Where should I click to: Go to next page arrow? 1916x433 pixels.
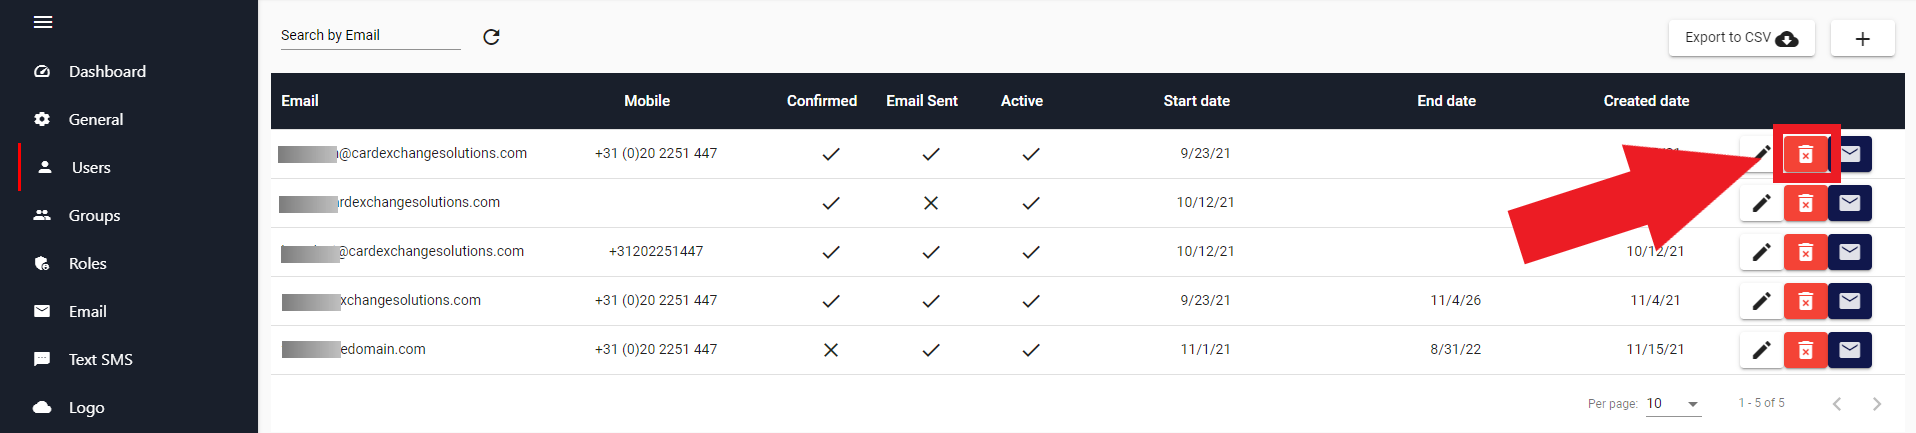(x=1876, y=404)
